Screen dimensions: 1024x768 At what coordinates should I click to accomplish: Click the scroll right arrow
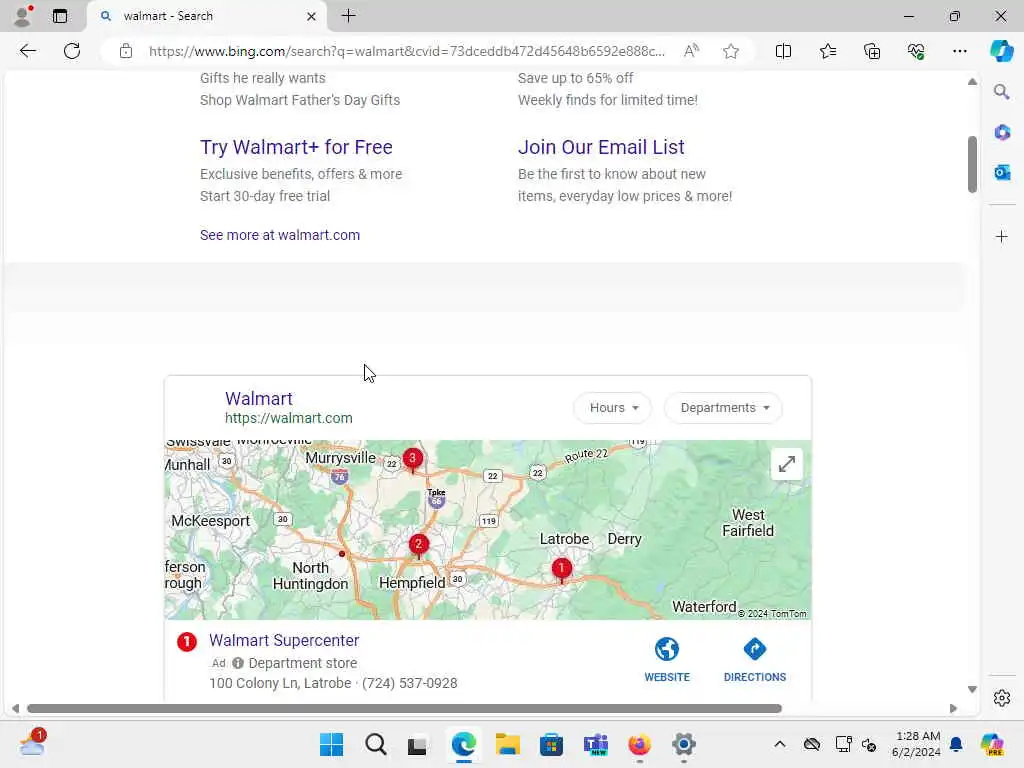(x=953, y=709)
